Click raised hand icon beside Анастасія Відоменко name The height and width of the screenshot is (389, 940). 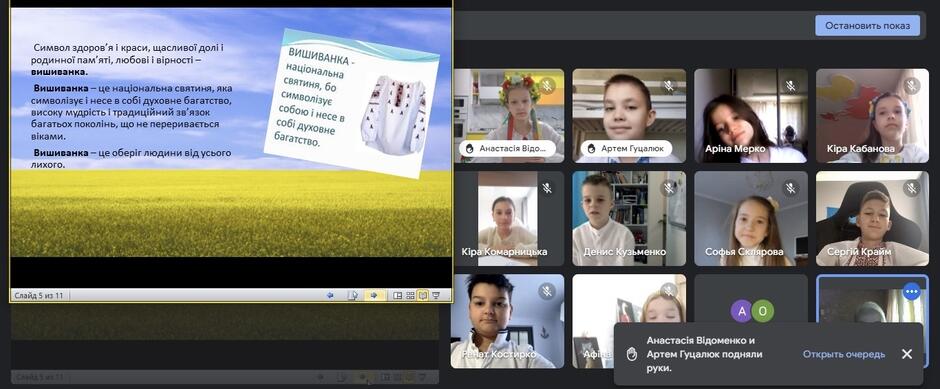pyautogui.click(x=470, y=149)
